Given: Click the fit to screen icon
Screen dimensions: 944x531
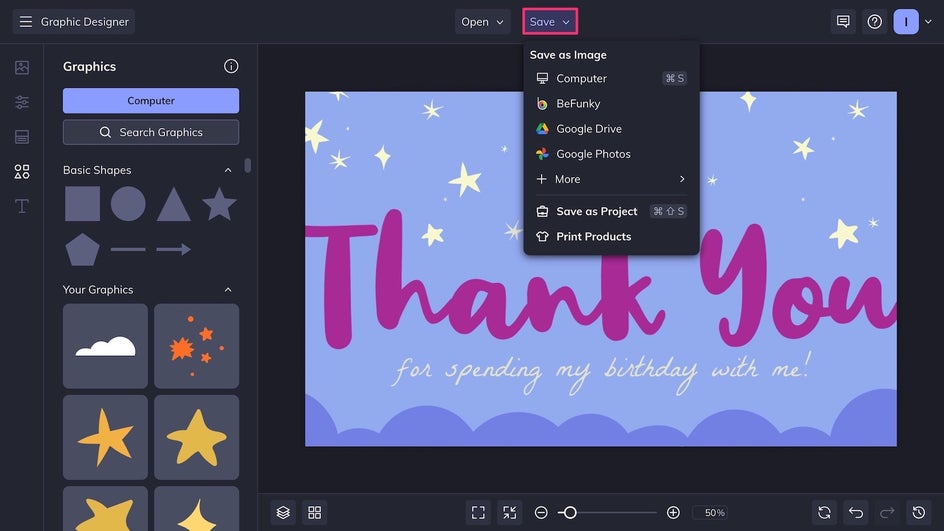Looking at the screenshot, I should 478,512.
